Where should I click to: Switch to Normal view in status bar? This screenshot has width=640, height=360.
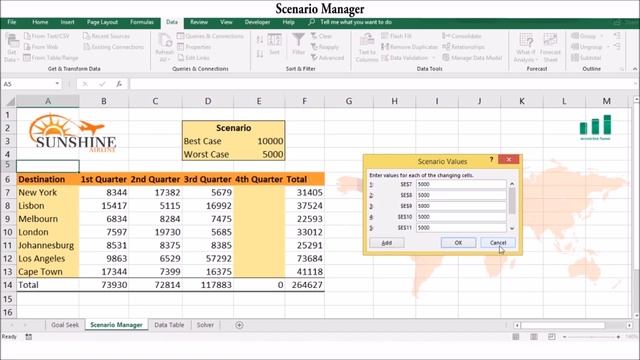coord(516,337)
